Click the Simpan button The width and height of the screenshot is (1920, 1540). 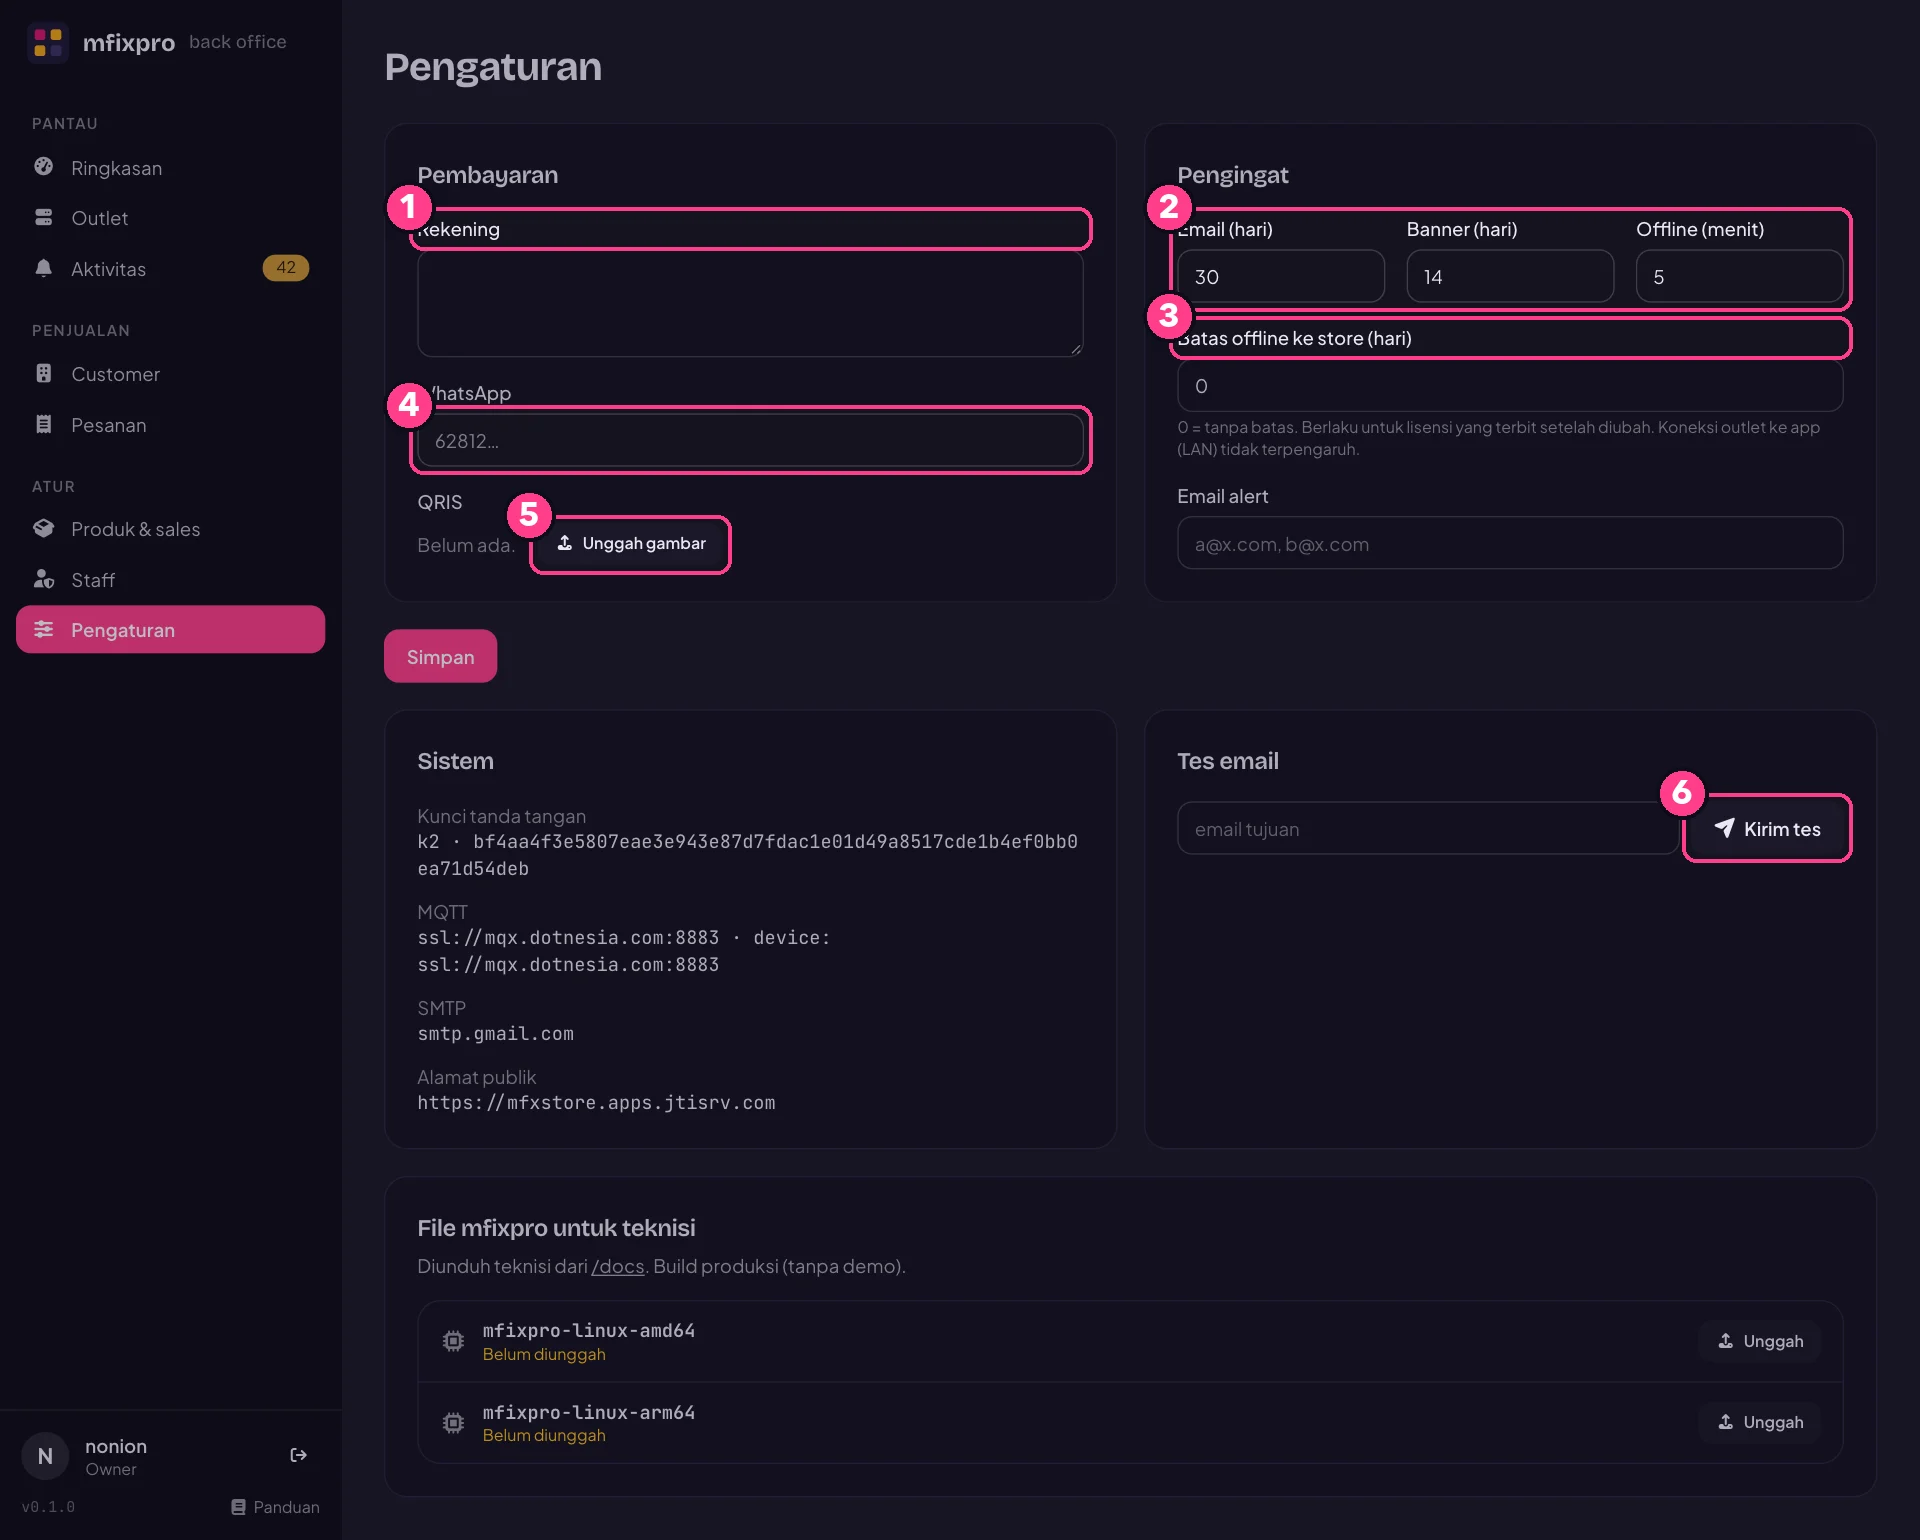point(440,657)
